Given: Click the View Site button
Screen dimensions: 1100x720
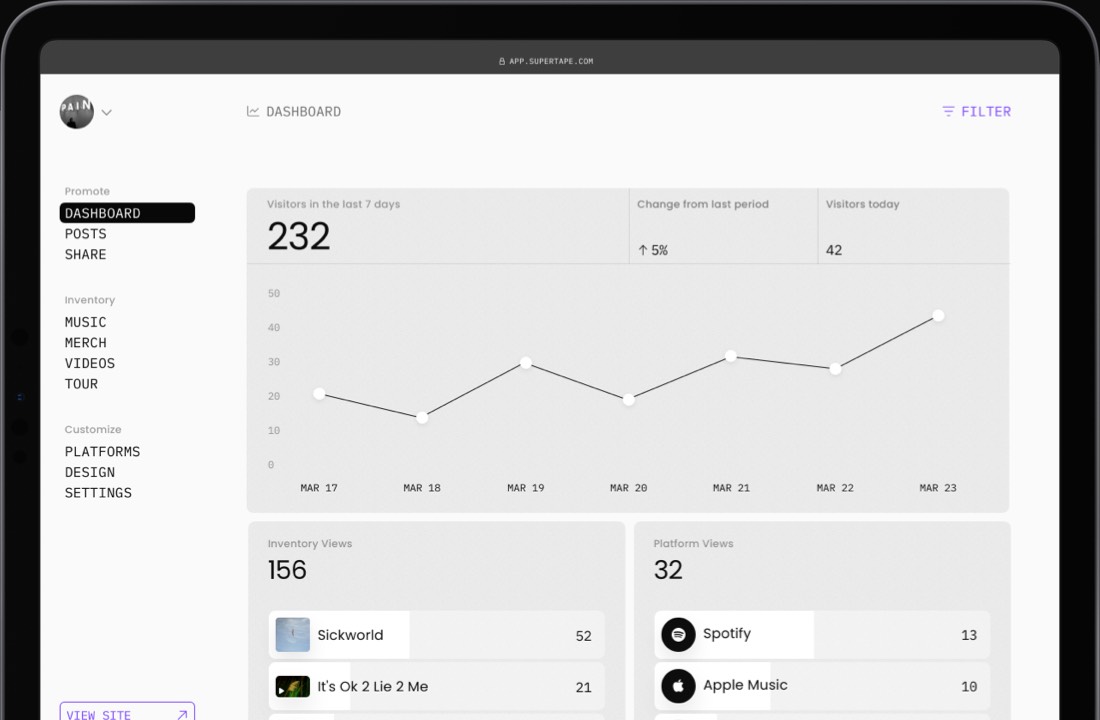Looking at the screenshot, I should [x=127, y=712].
